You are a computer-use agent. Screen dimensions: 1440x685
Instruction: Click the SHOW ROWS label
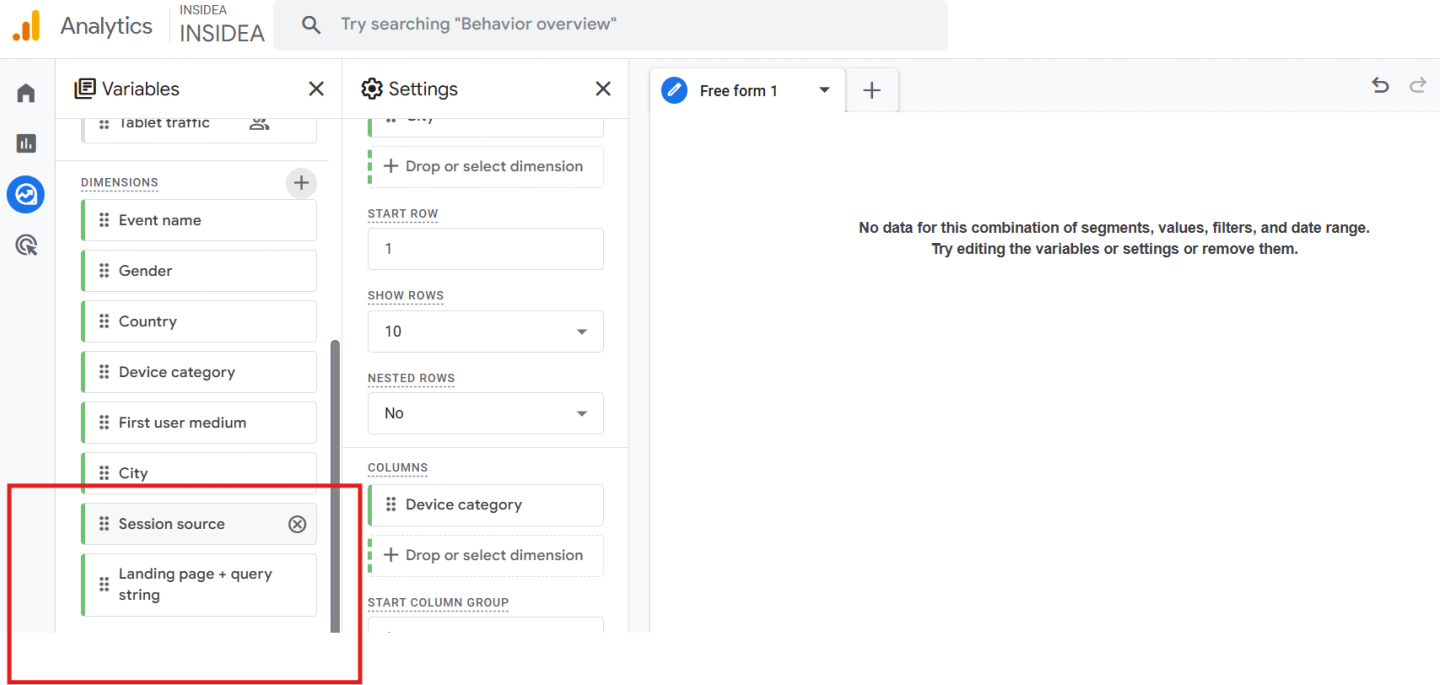[406, 296]
